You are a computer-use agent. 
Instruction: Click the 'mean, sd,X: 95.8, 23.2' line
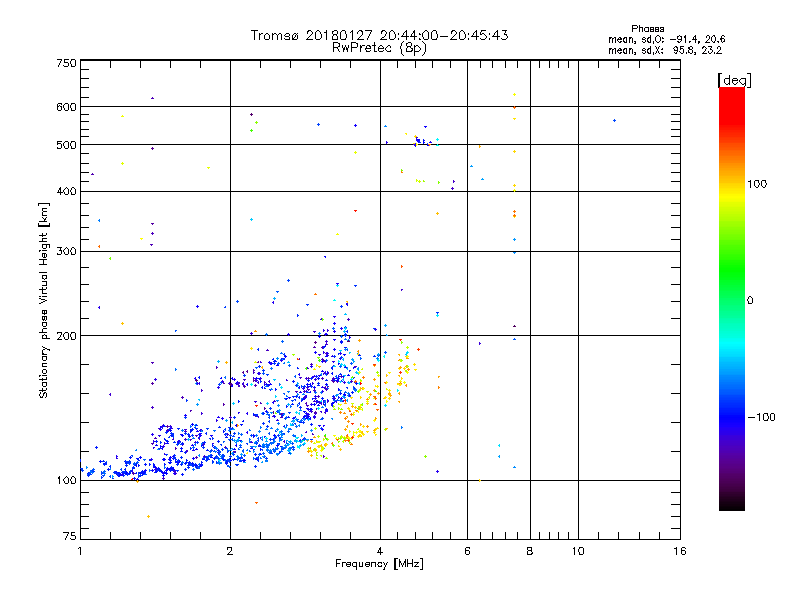(x=665, y=50)
